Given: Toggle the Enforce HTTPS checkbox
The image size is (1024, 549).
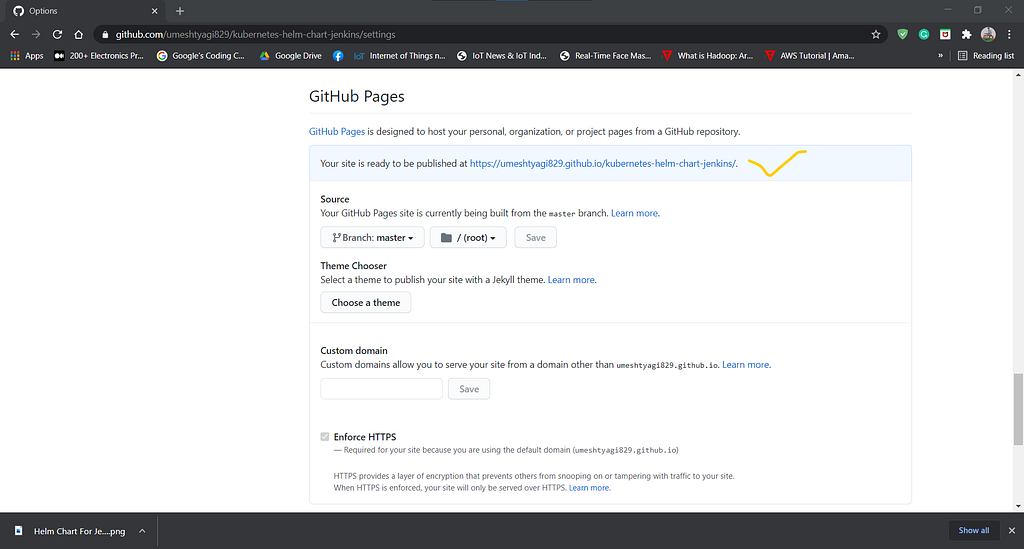Looking at the screenshot, I should click(325, 436).
